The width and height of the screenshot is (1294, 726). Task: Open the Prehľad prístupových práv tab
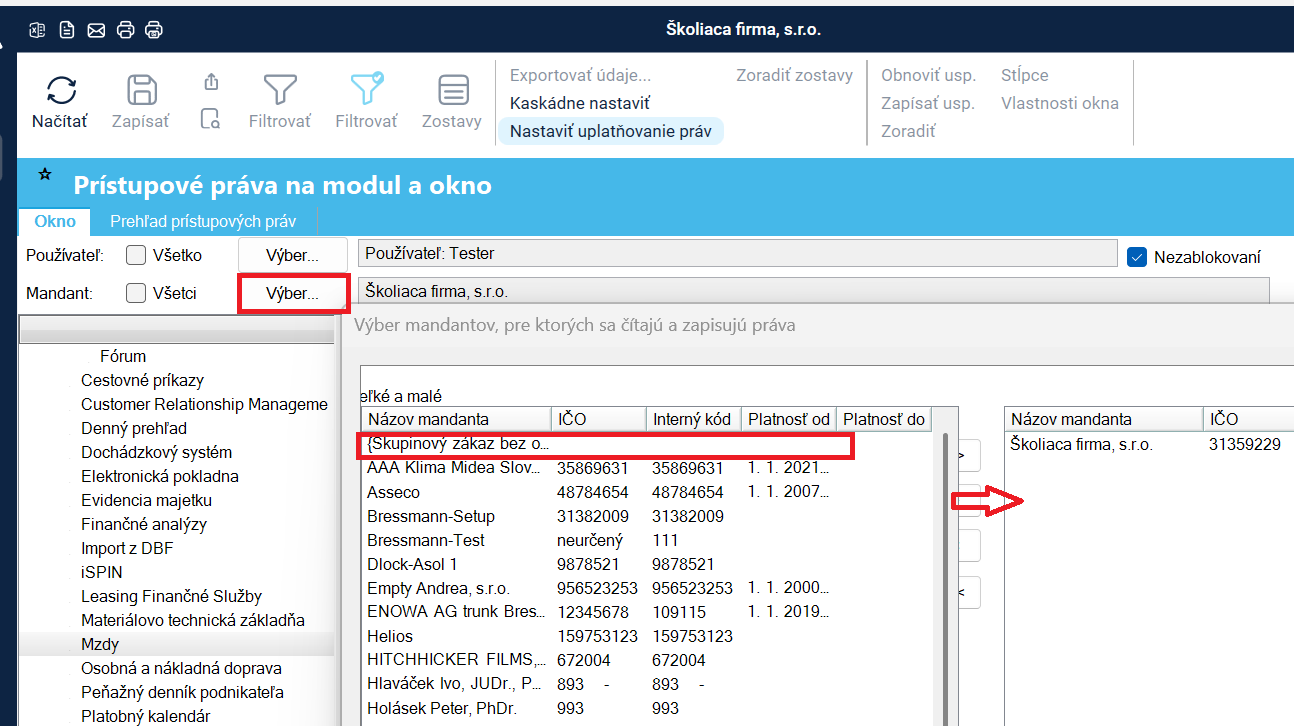coord(203,221)
